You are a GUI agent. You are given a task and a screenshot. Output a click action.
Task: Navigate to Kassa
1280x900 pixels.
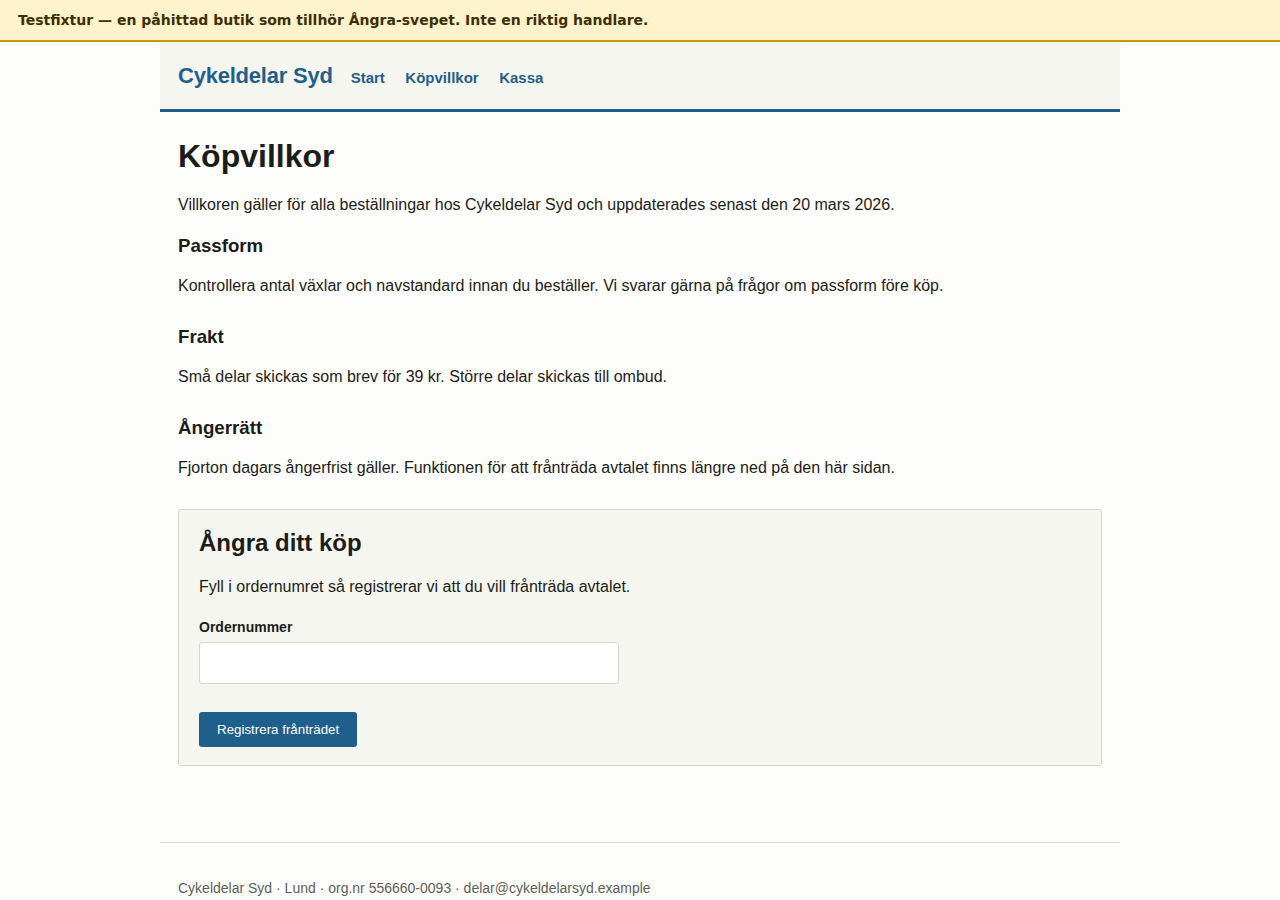pos(521,78)
